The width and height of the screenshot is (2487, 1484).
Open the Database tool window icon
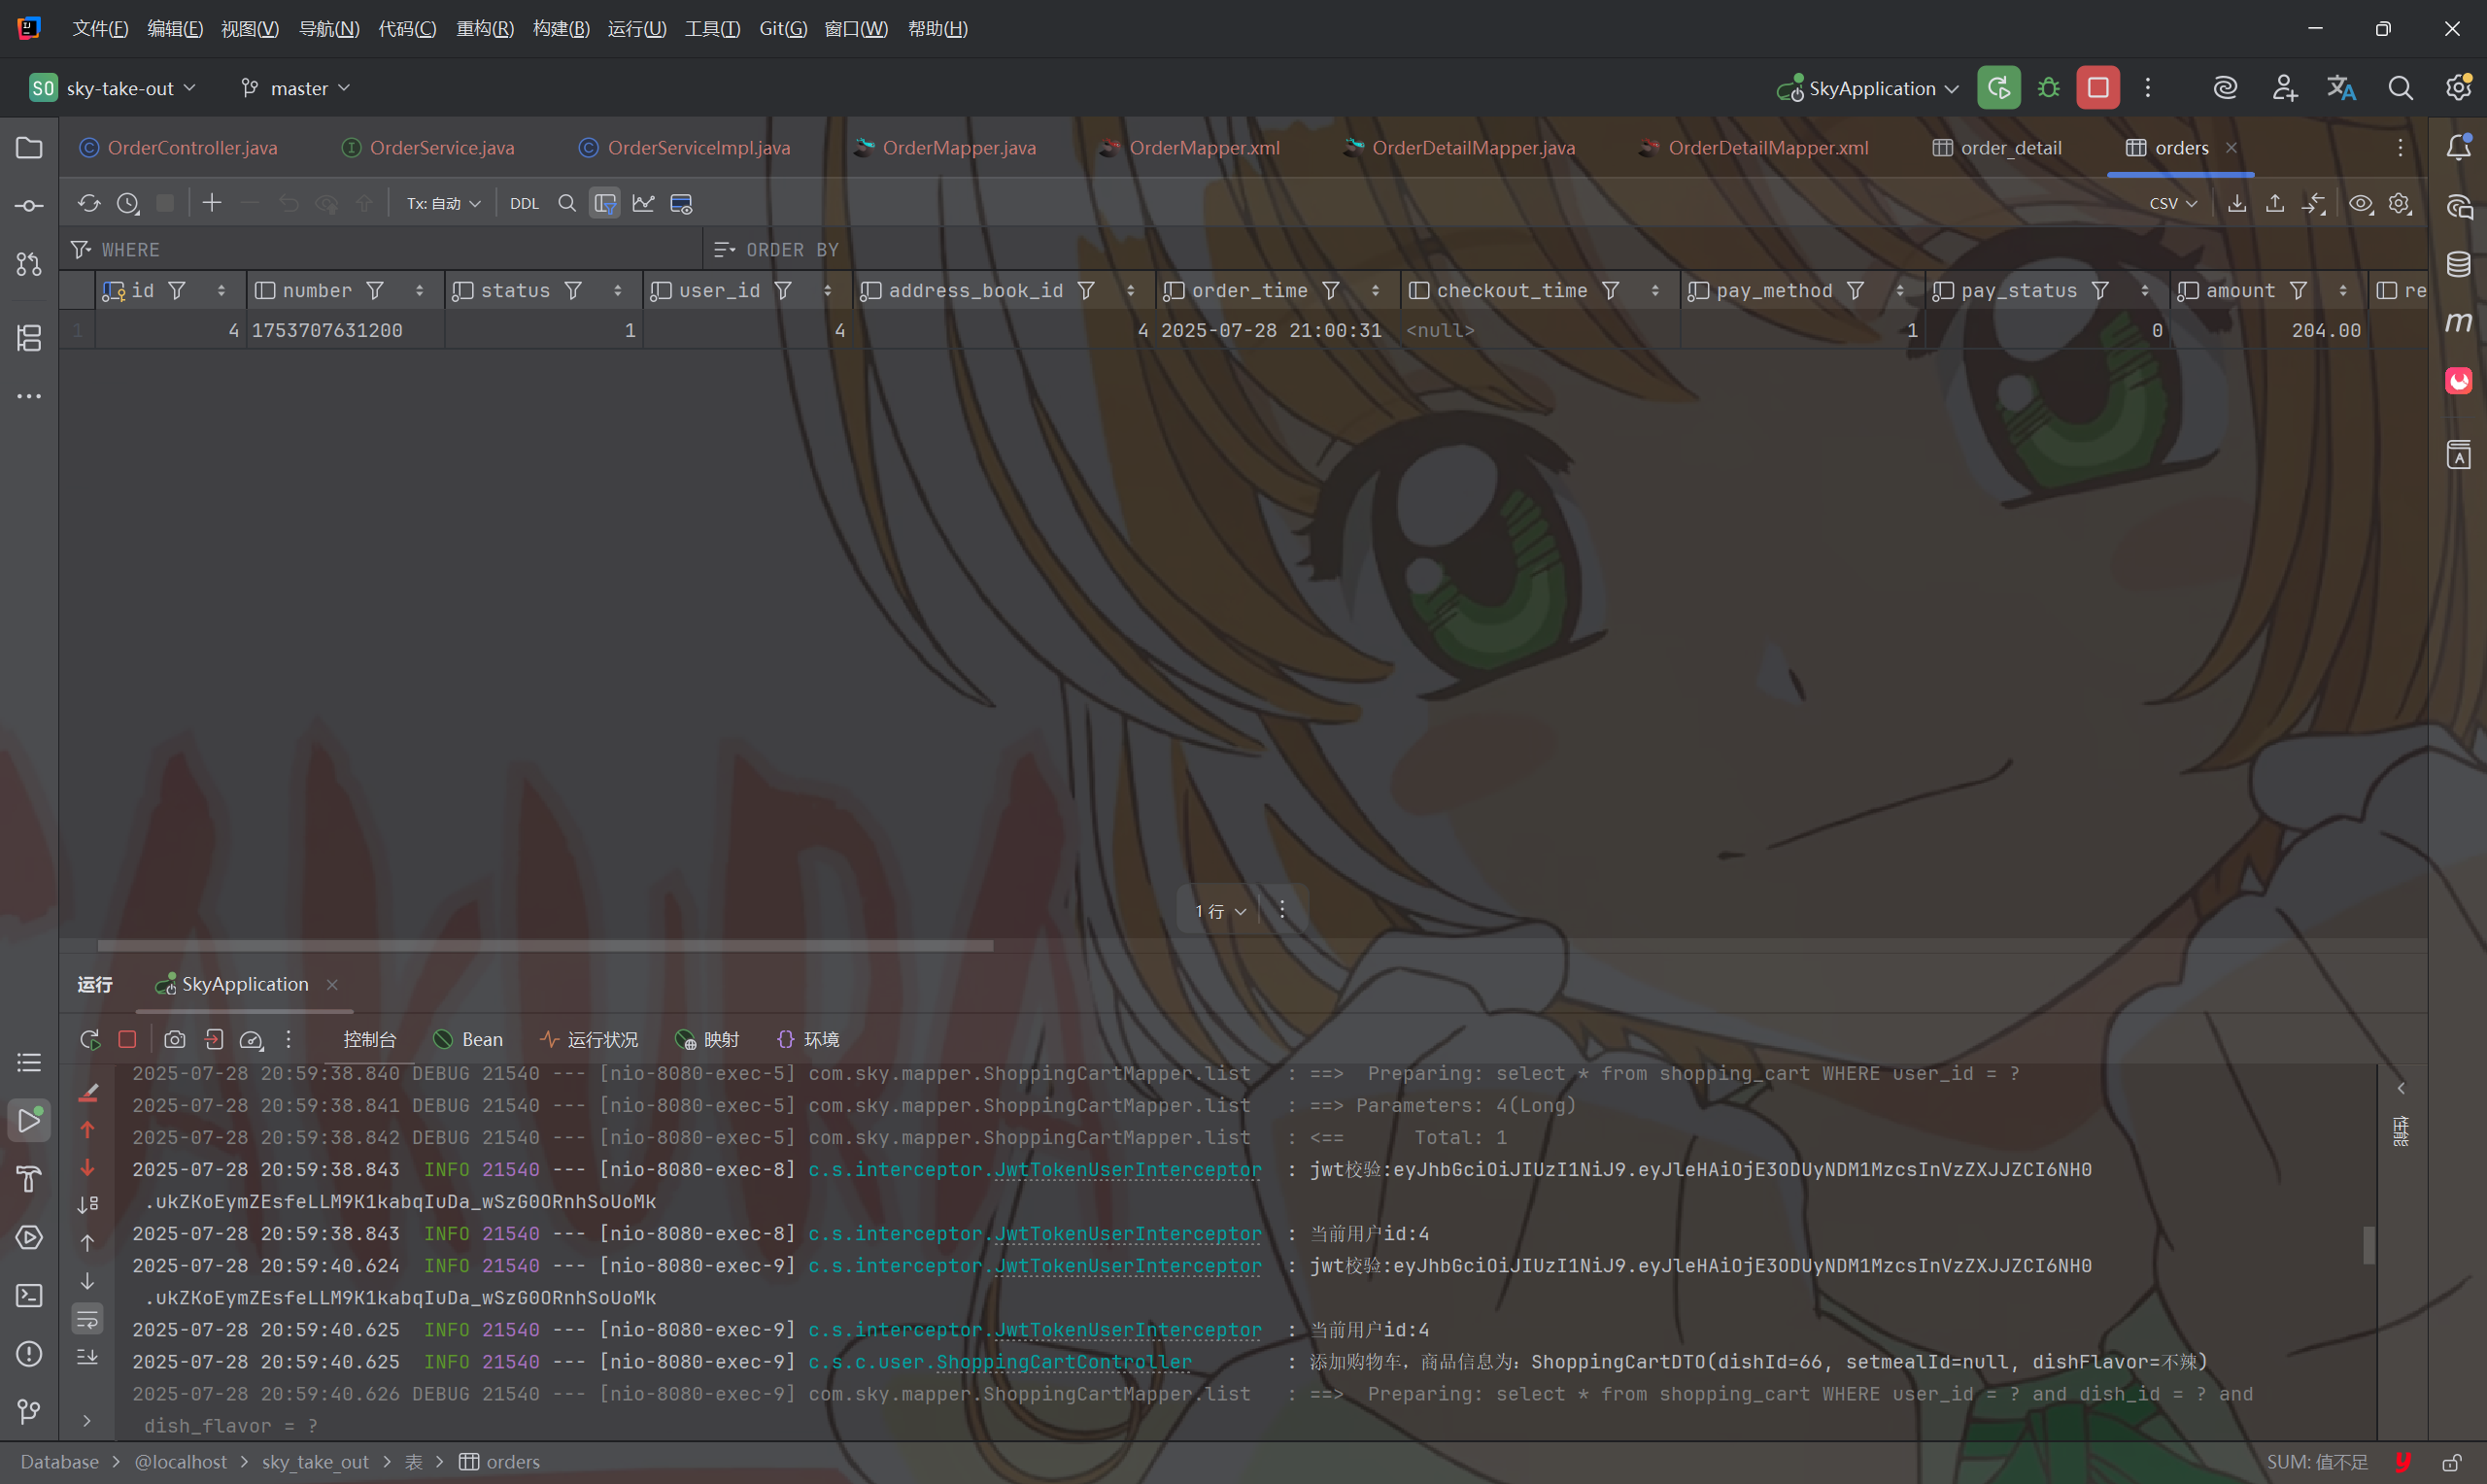click(x=2458, y=265)
